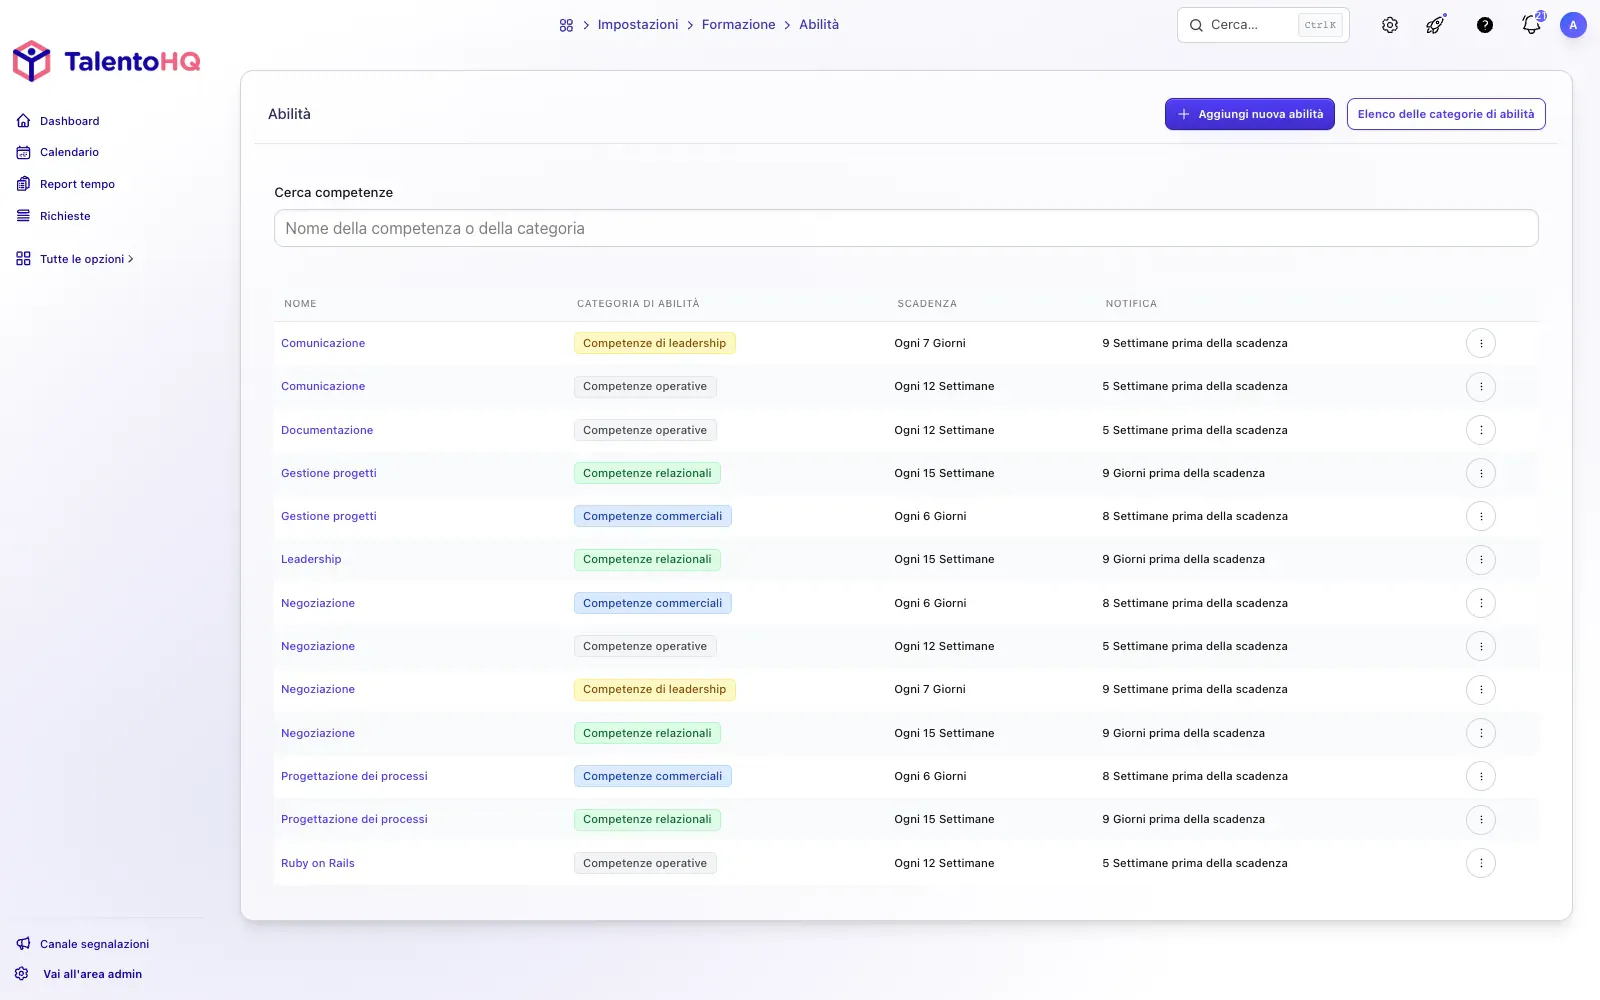Open three-dot menu for Leadership row
1600x1000 pixels.
(x=1481, y=559)
